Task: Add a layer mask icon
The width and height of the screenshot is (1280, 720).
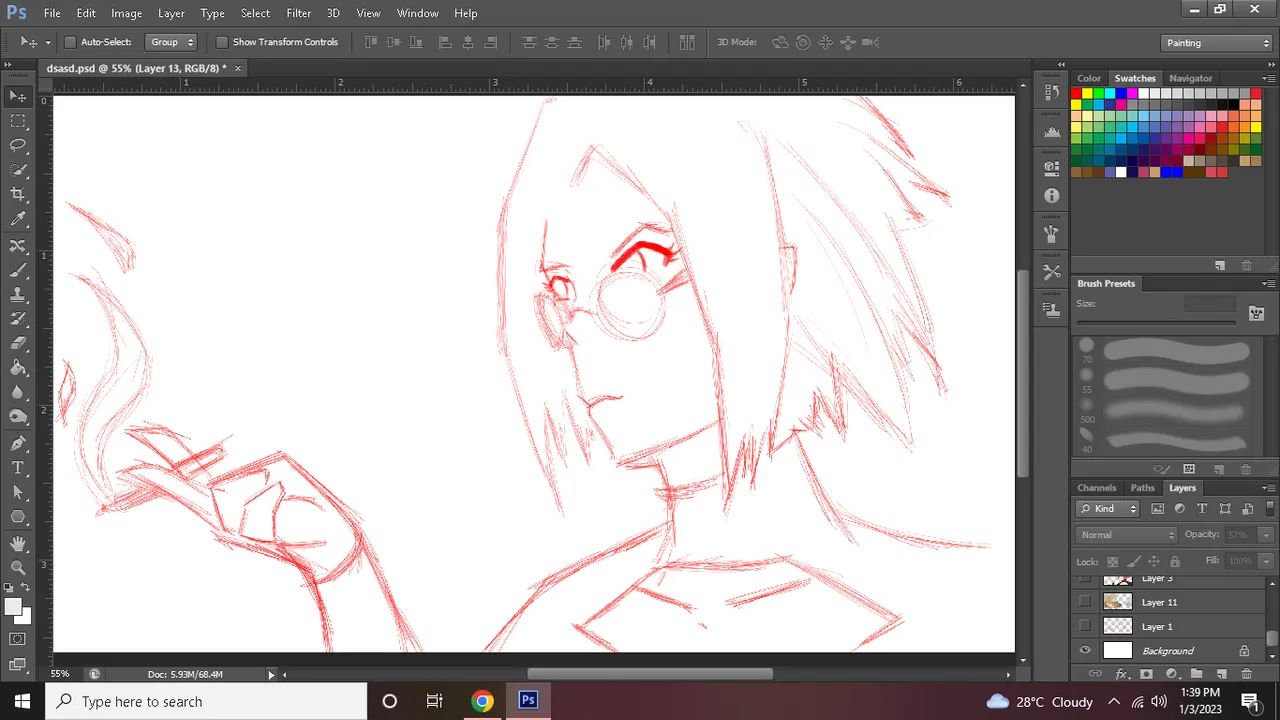Action: [x=1146, y=675]
